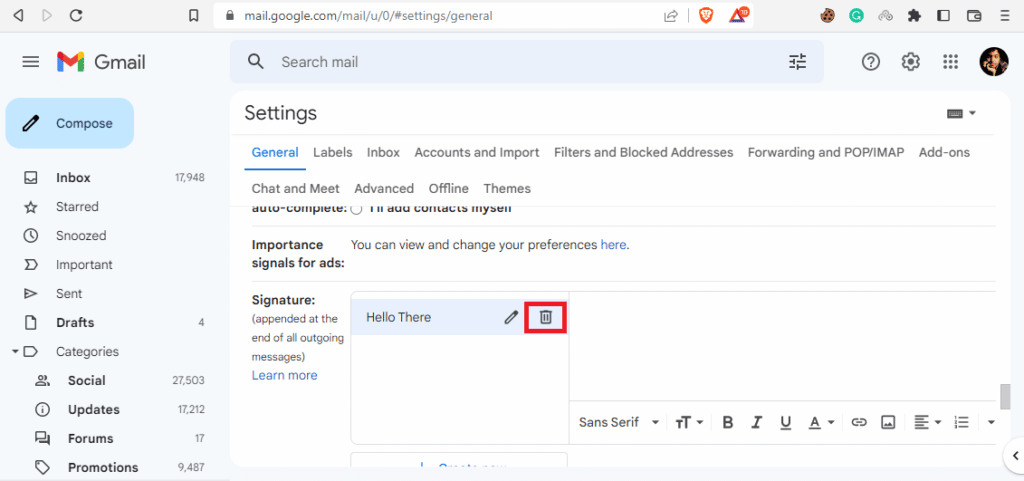Click the Compose button

tap(70, 123)
